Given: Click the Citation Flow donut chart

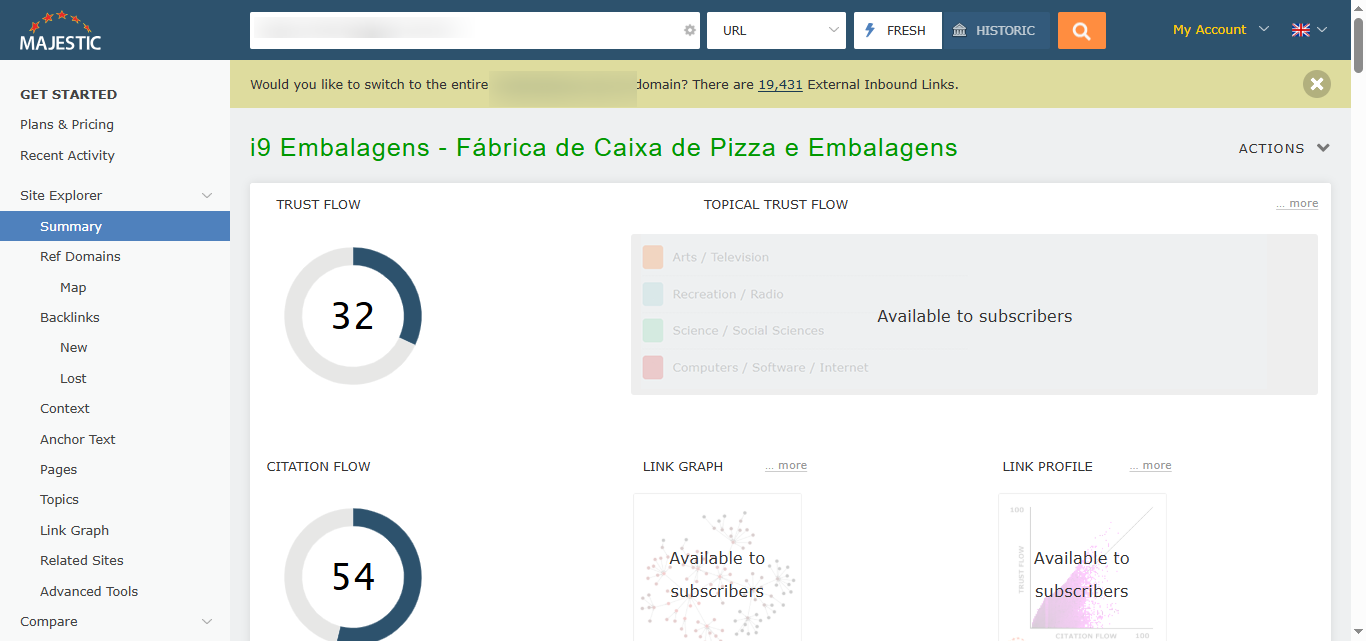Looking at the screenshot, I should click(x=353, y=575).
